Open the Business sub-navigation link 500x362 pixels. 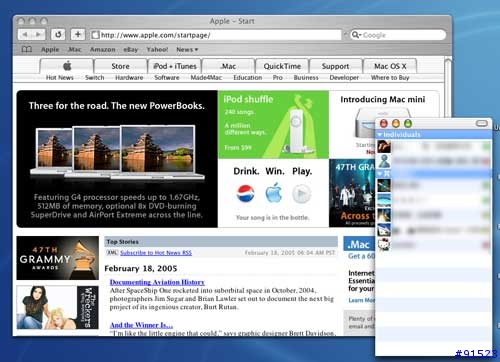click(306, 77)
